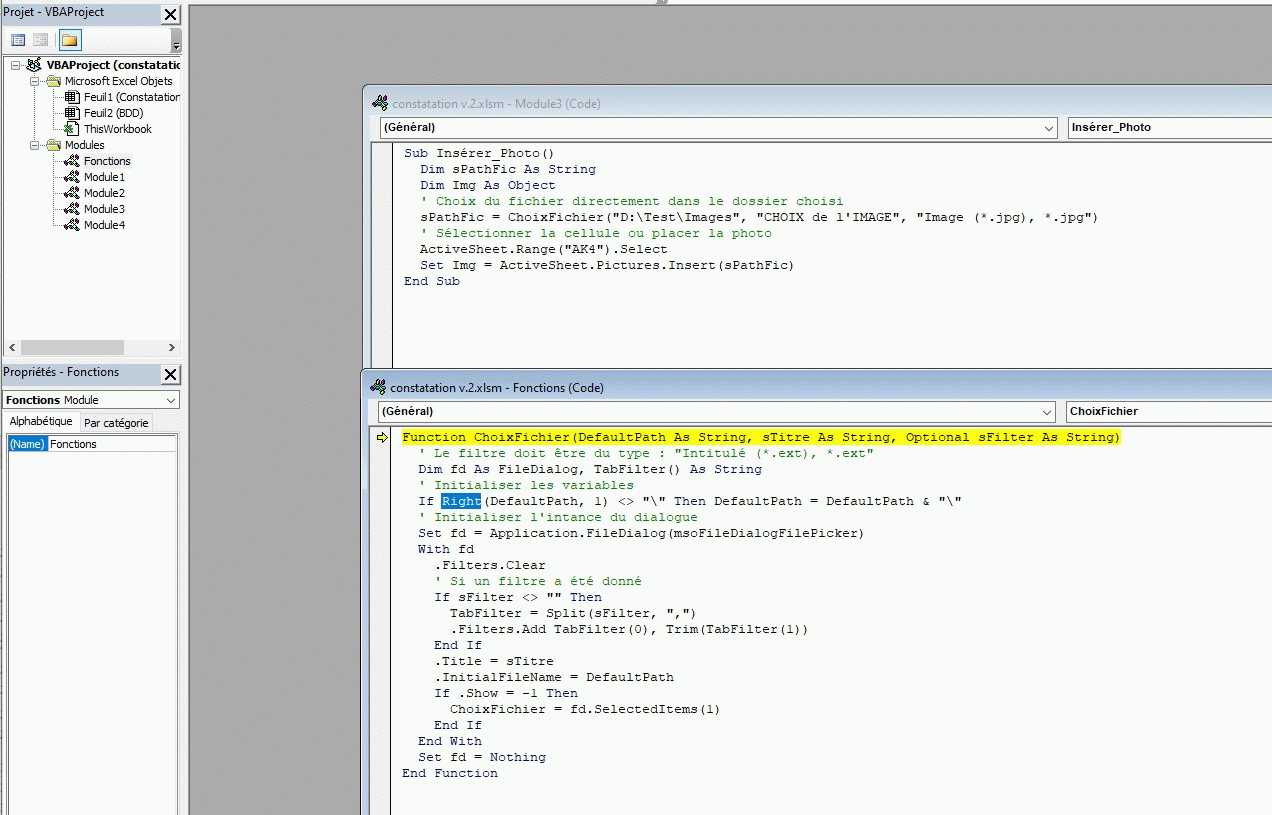The image size is (1272, 815).
Task: Open the Insérer_Photo procedure dropdown
Action: pos(1168,128)
